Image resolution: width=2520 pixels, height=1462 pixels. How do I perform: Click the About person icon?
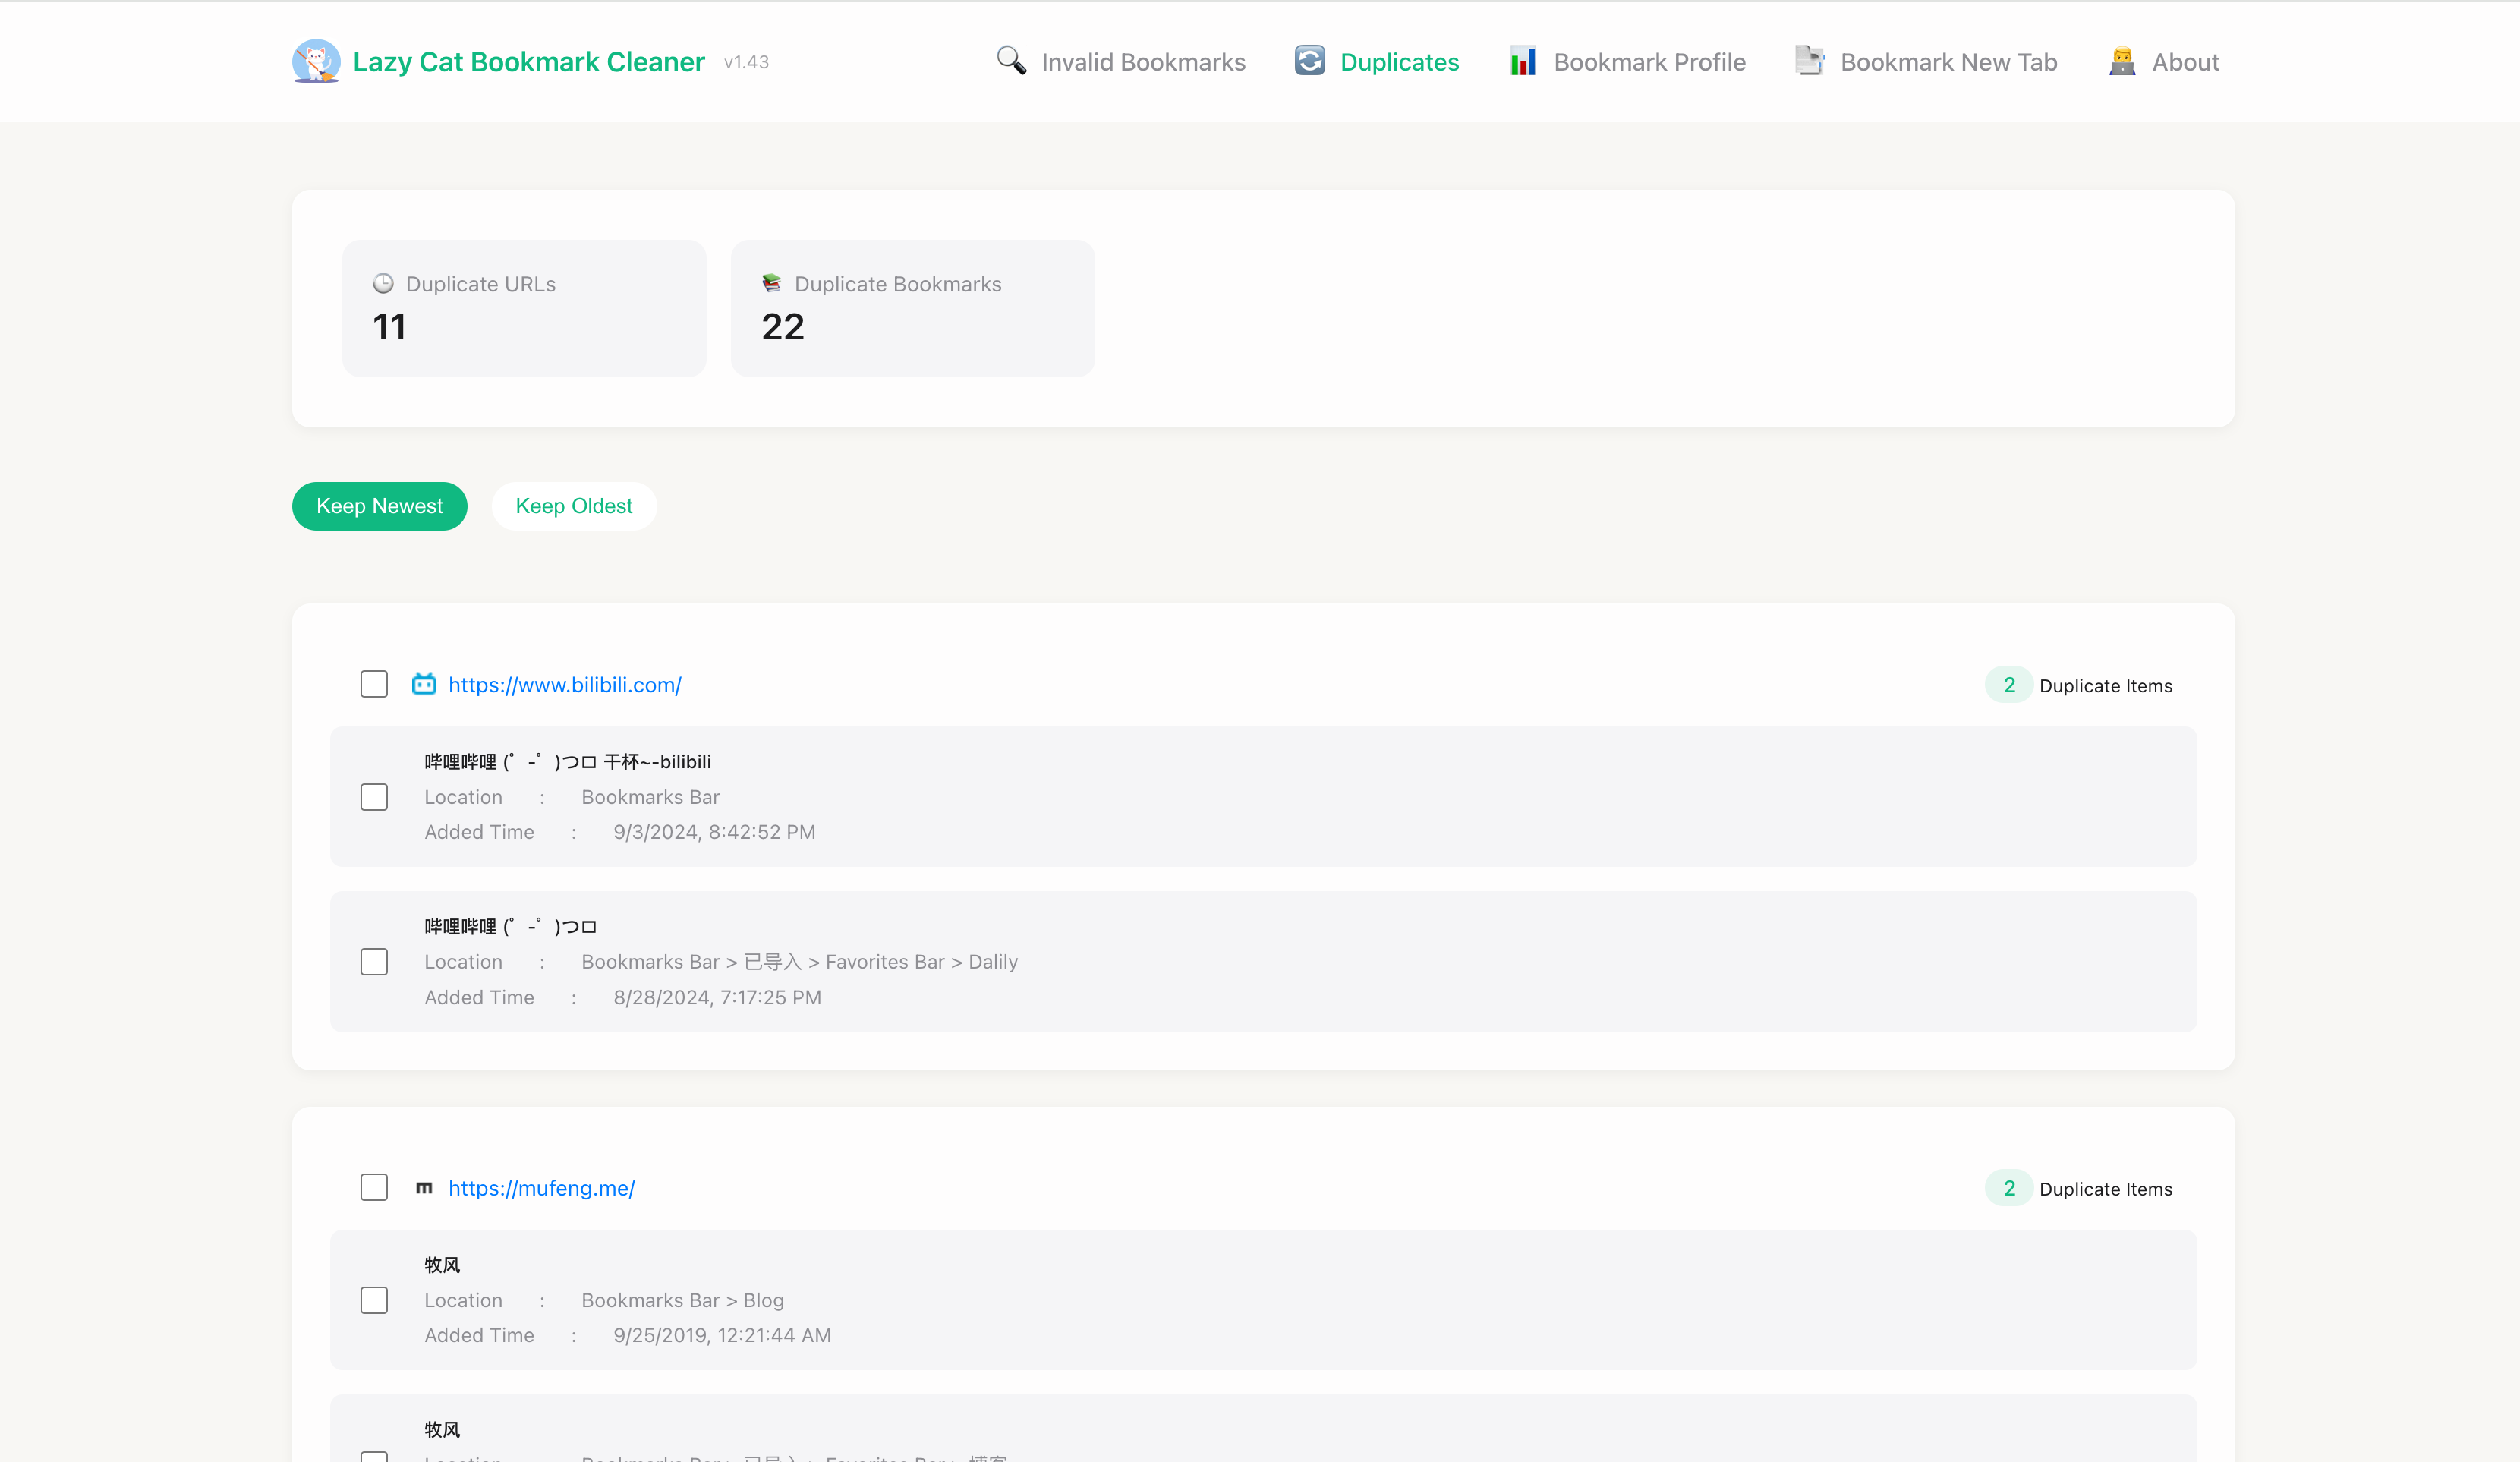pos(2121,62)
